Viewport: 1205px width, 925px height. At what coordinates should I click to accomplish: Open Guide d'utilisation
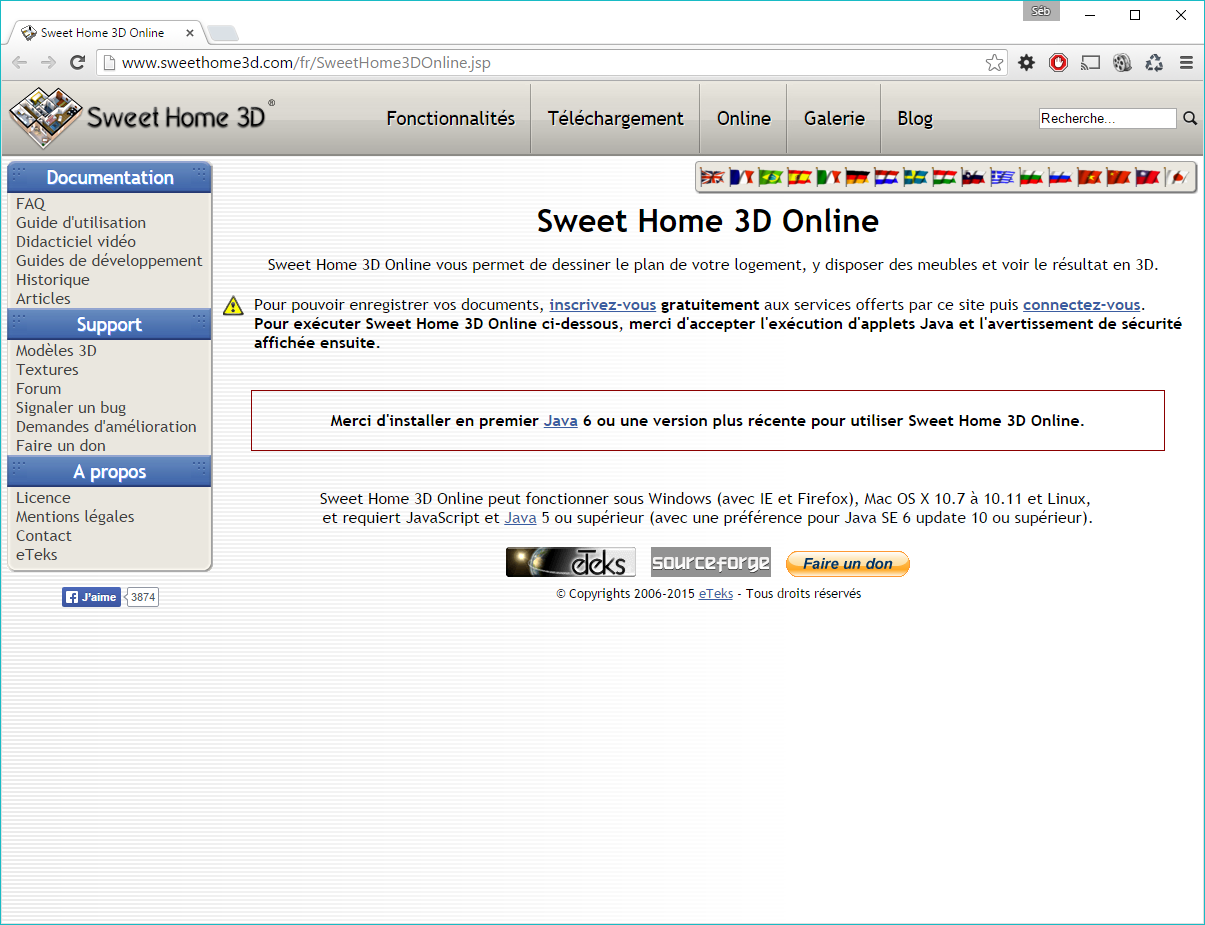pos(81,223)
